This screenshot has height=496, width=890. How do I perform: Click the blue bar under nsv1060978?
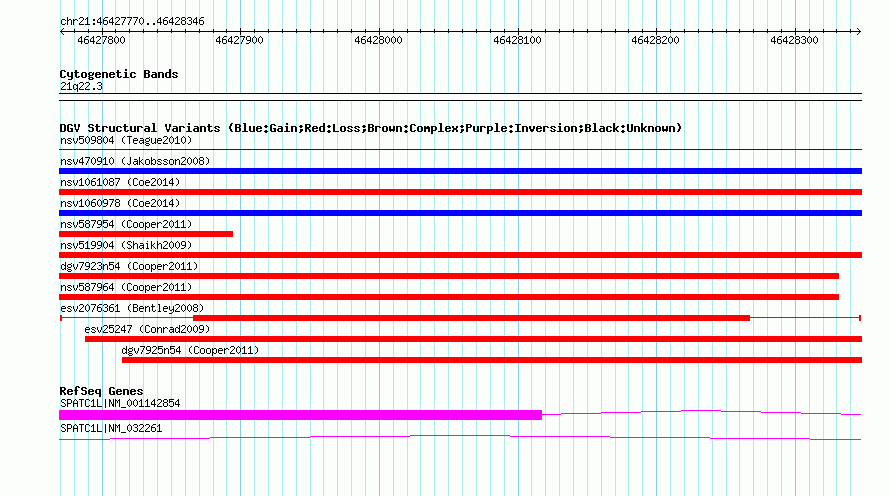point(460,213)
